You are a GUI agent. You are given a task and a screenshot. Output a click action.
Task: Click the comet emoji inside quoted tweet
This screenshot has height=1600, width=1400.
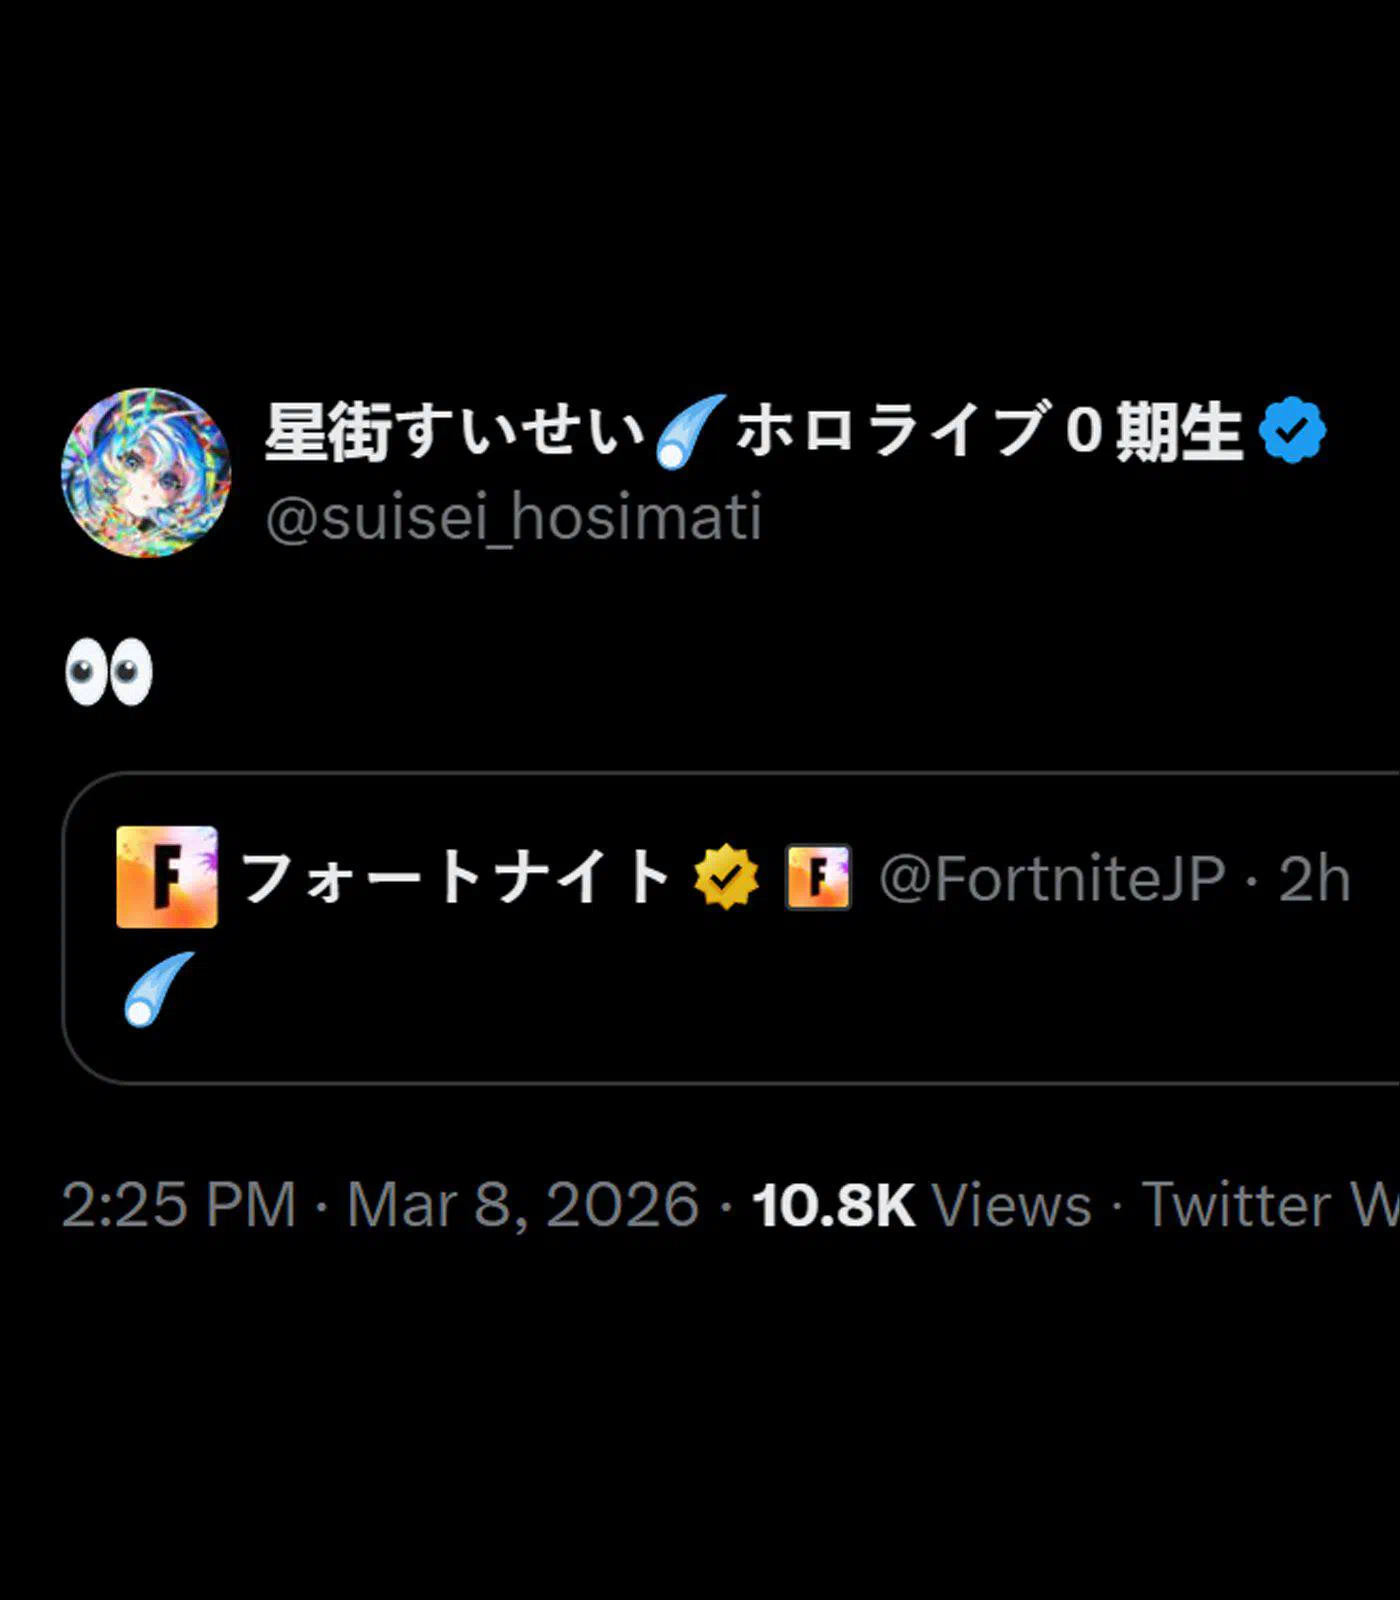(158, 989)
